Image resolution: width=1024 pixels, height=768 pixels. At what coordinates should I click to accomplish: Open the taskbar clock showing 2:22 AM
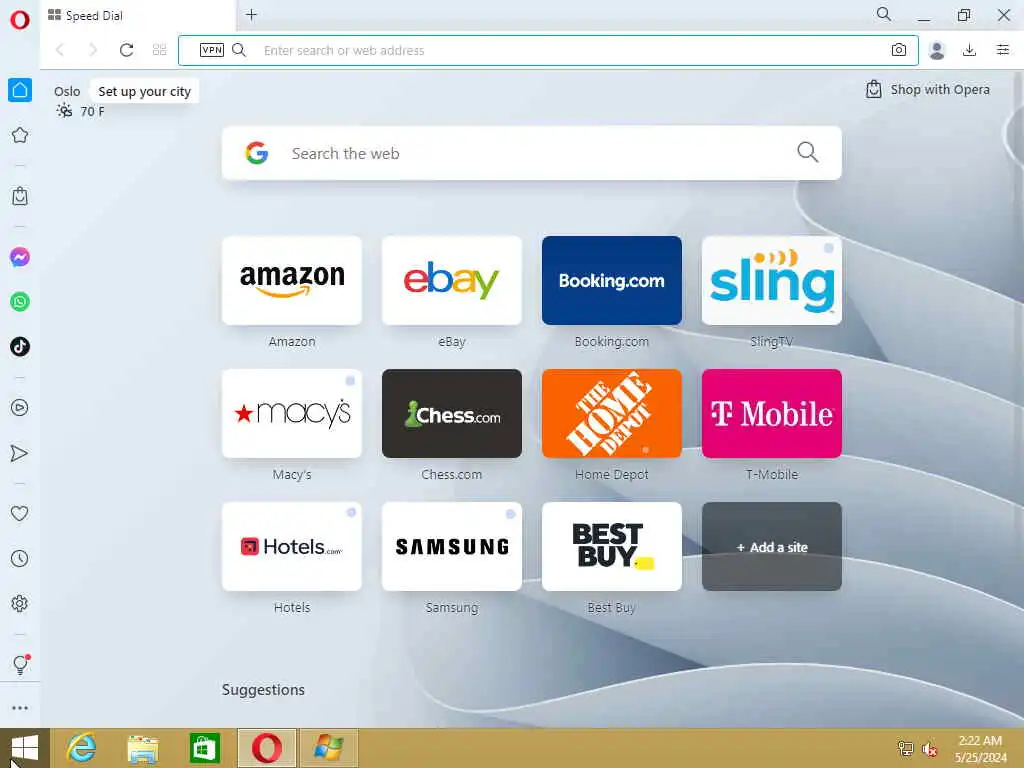[x=980, y=748]
